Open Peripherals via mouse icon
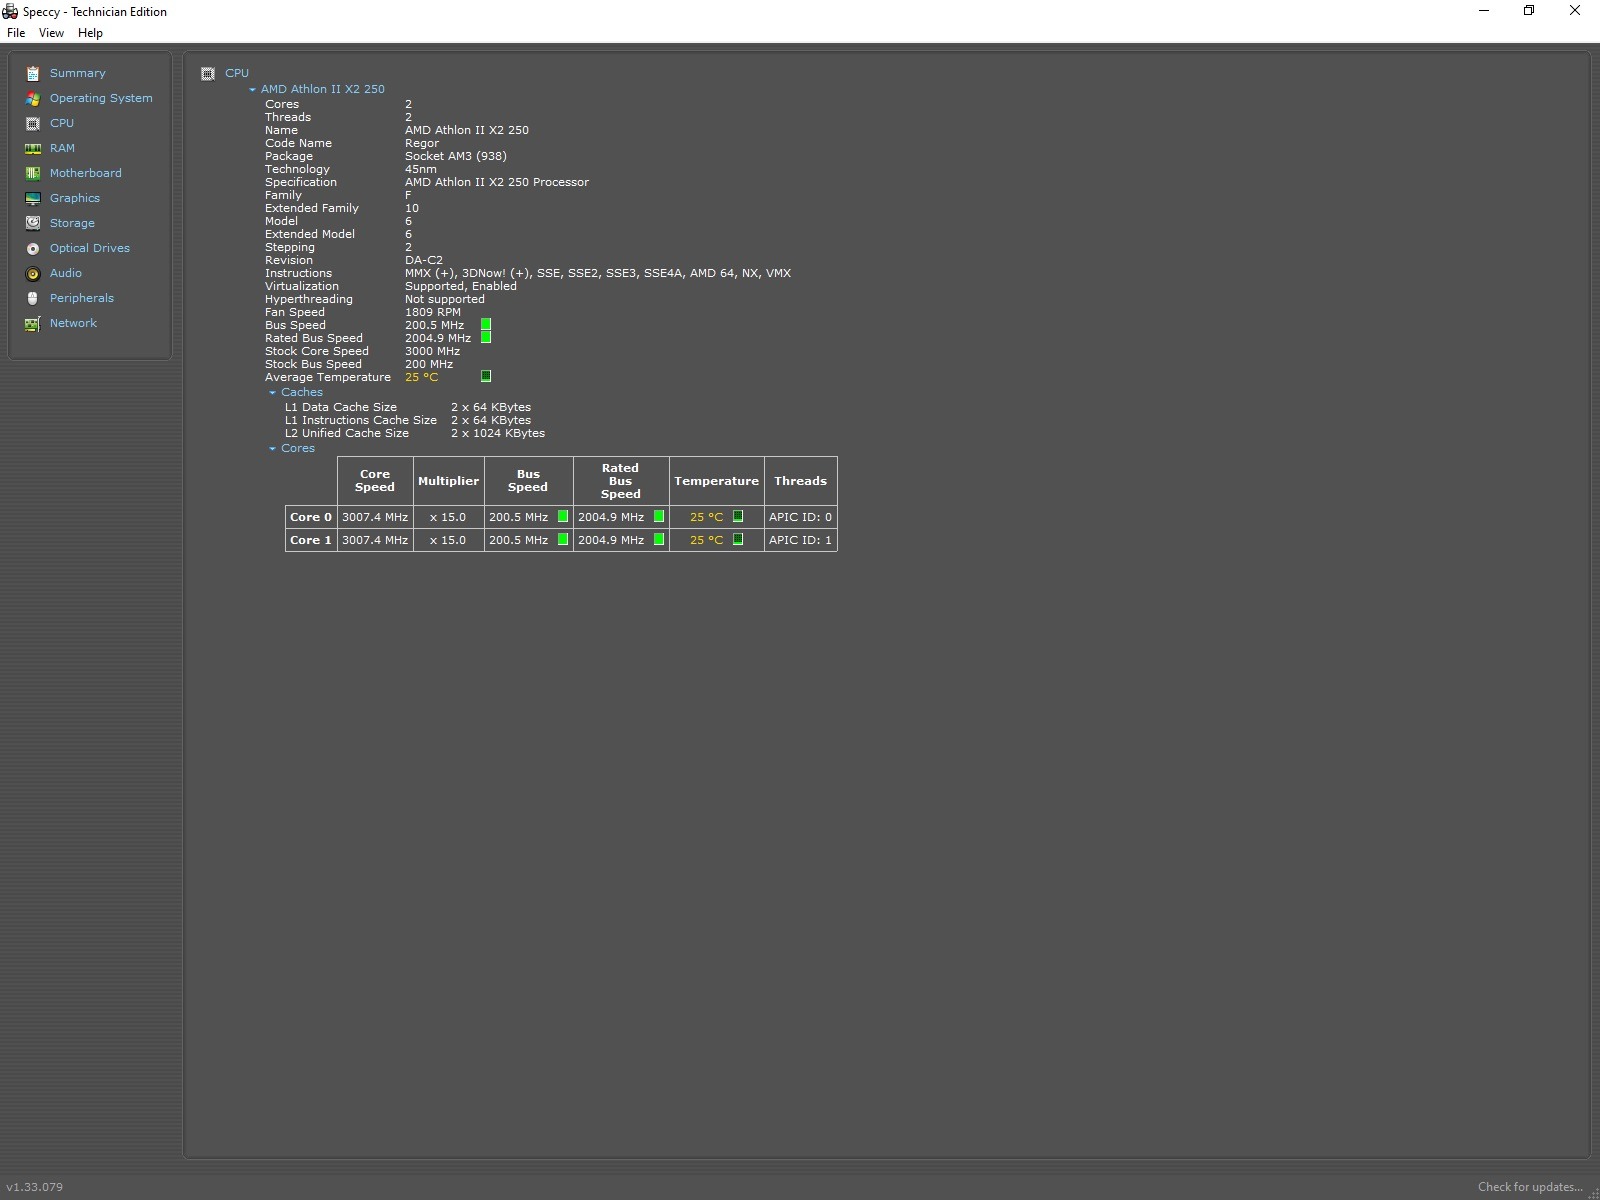 point(33,298)
